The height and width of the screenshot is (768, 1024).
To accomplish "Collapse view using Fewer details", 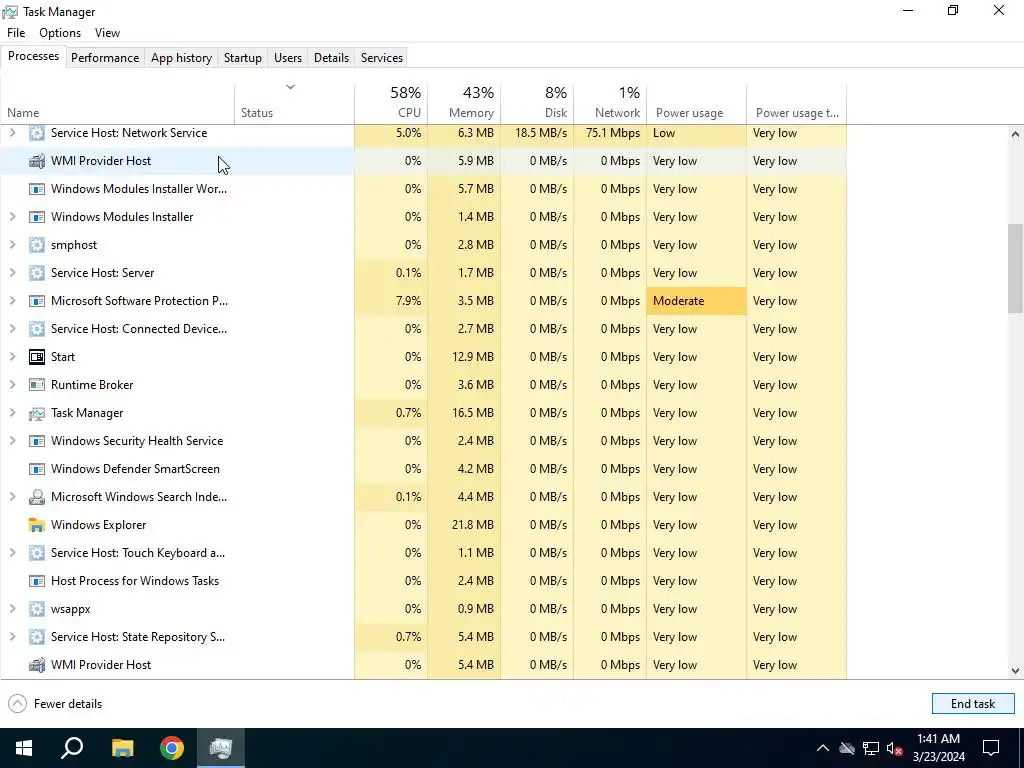I will [56, 704].
